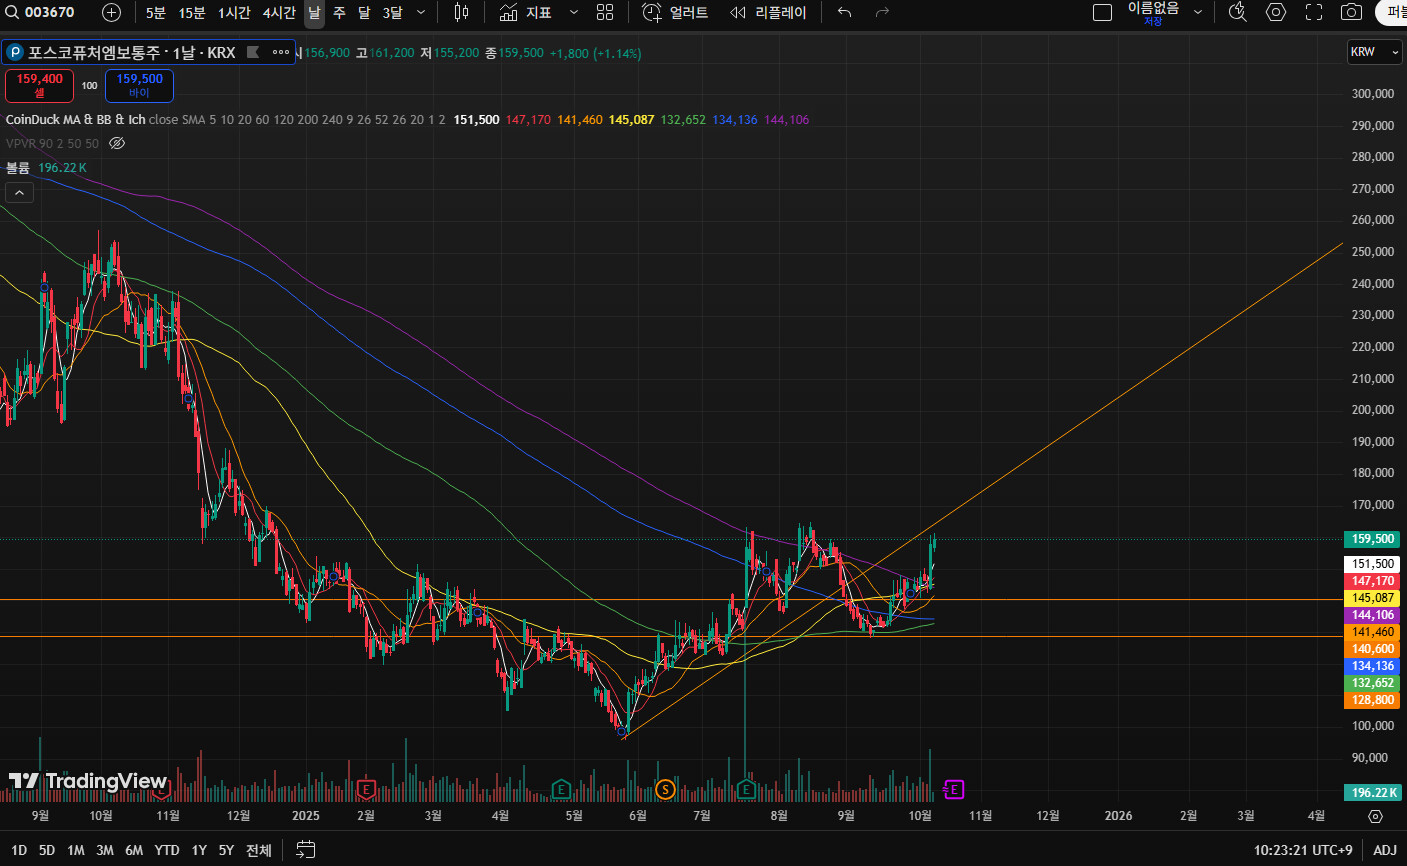Open chart settings hexagon icon
The height and width of the screenshot is (866, 1407).
pyautogui.click(x=1276, y=13)
